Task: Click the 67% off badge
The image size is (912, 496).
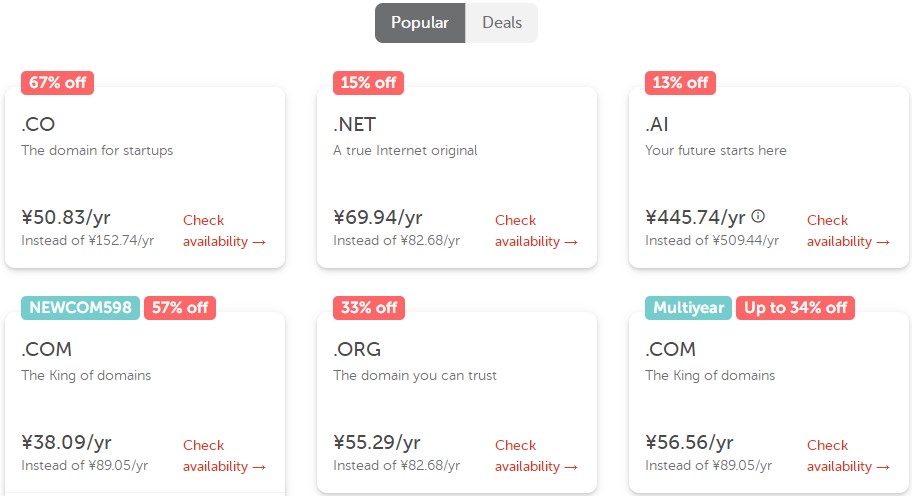Action: point(57,83)
